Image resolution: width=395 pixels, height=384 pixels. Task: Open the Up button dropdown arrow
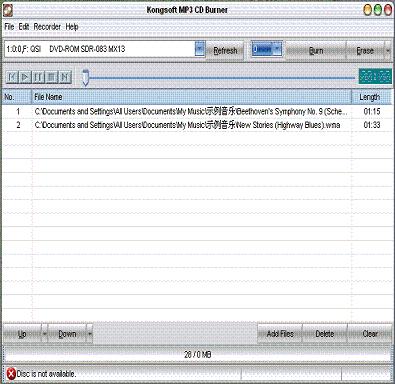(44, 334)
